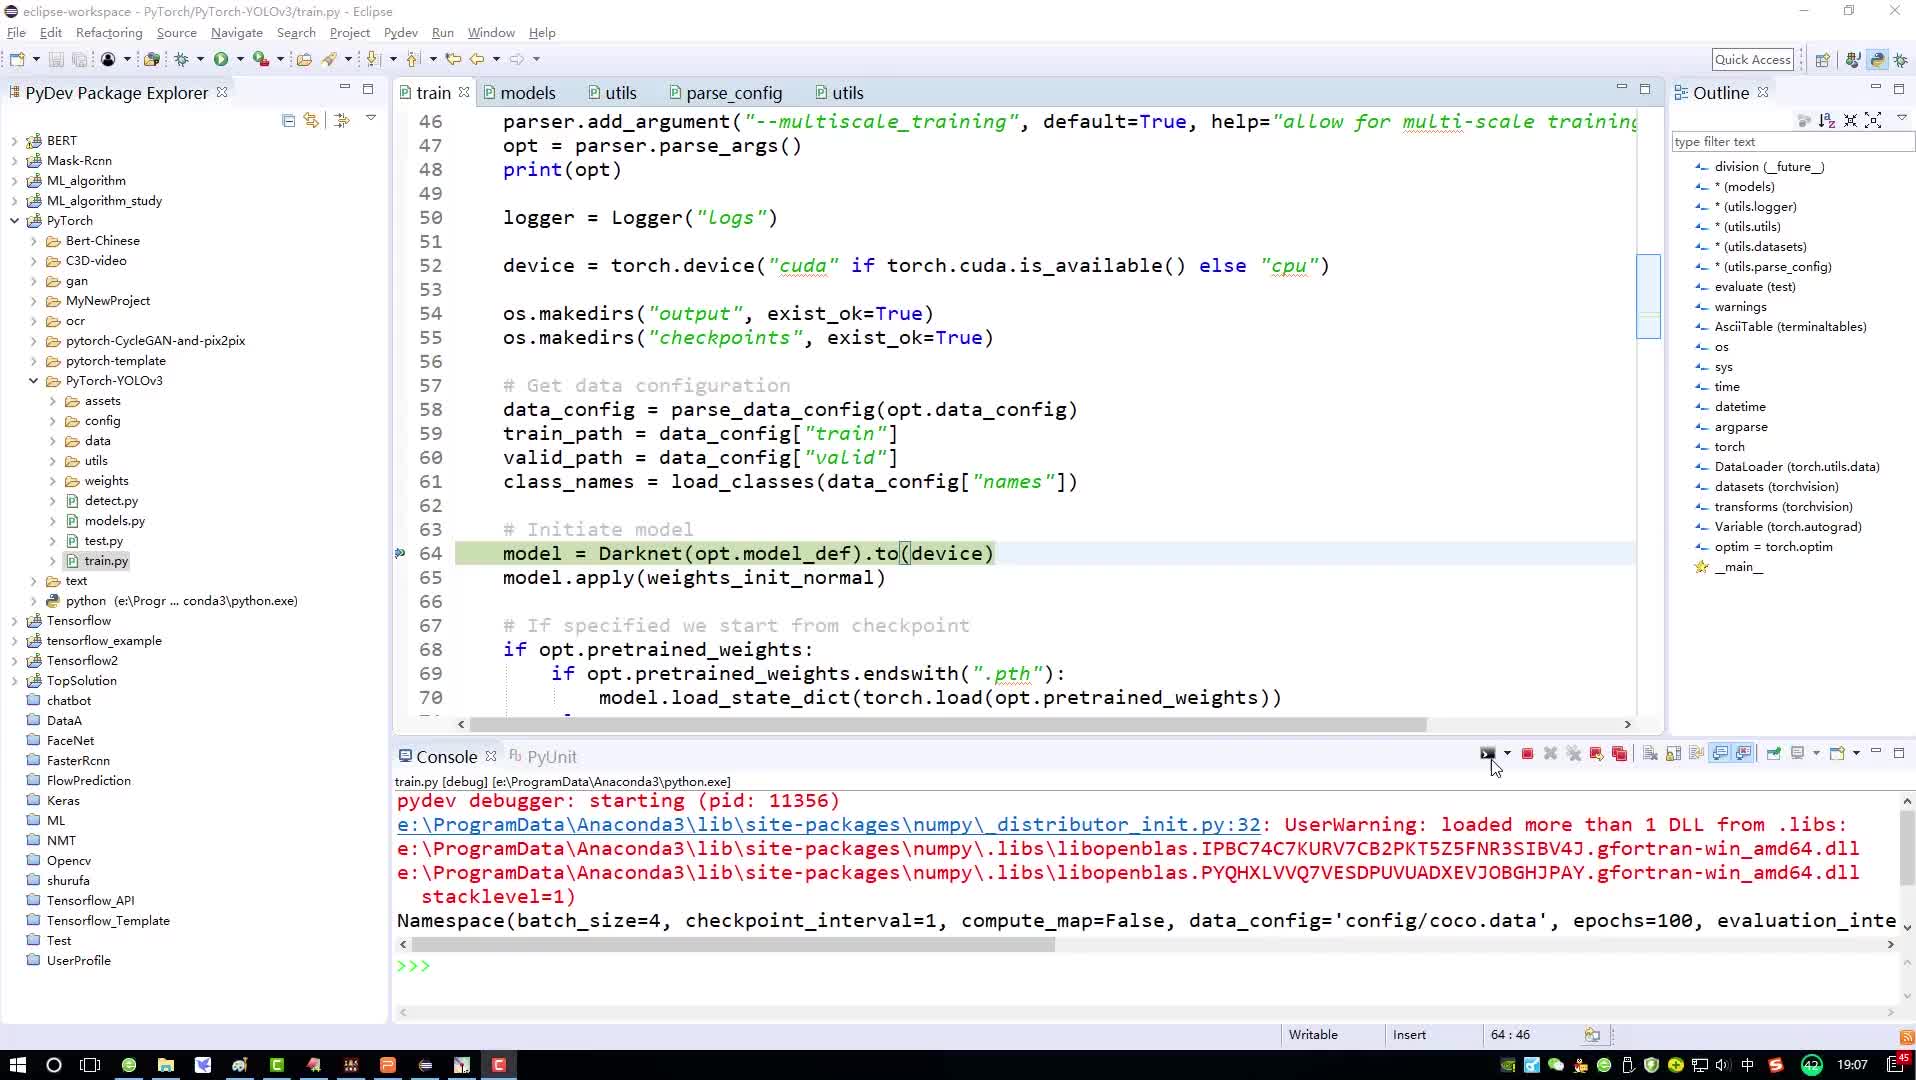Click the Profile user icon in toolbar
This screenshot has width=1916, height=1080.
coord(108,60)
